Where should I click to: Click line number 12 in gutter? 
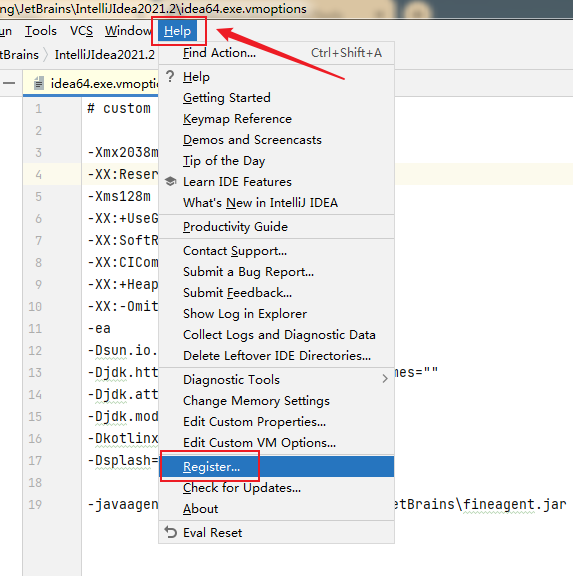point(35,350)
